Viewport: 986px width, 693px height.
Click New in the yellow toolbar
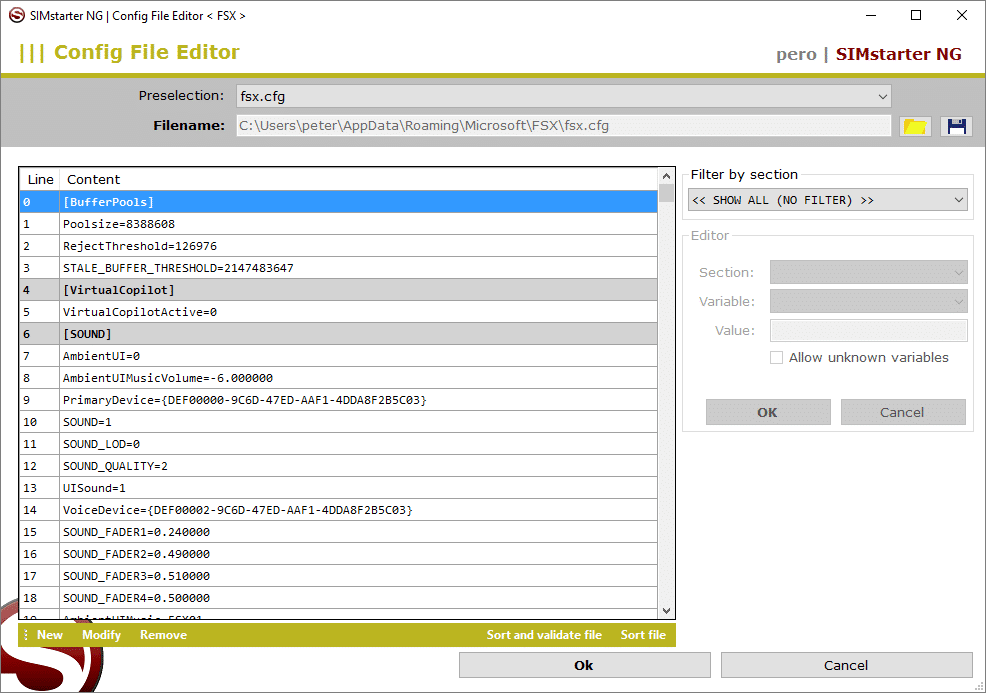click(50, 635)
